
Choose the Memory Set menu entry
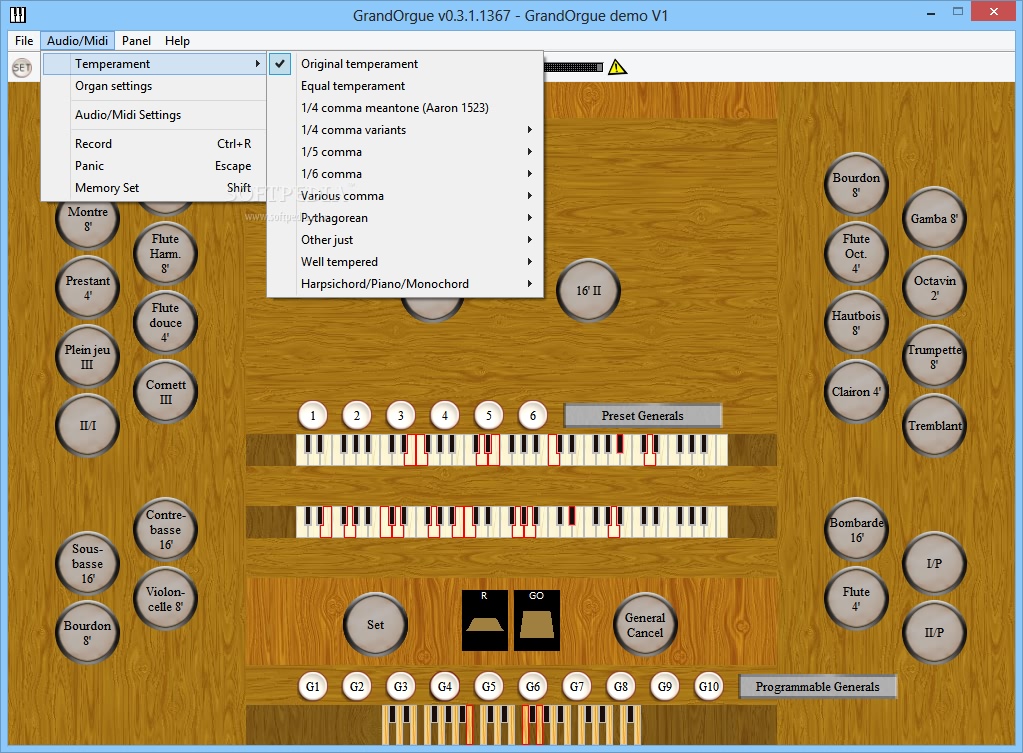pyautogui.click(x=154, y=188)
